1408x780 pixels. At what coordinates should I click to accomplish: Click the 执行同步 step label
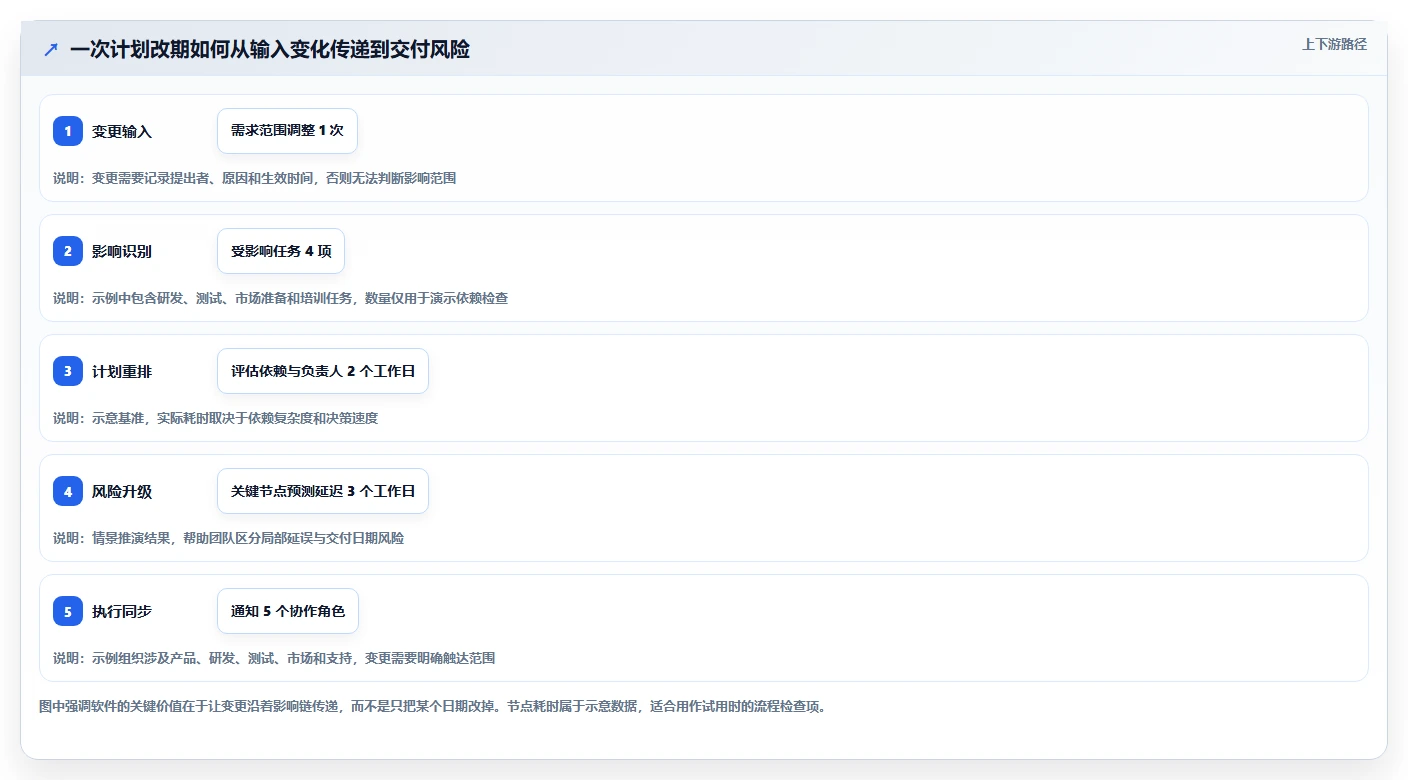[122, 612]
